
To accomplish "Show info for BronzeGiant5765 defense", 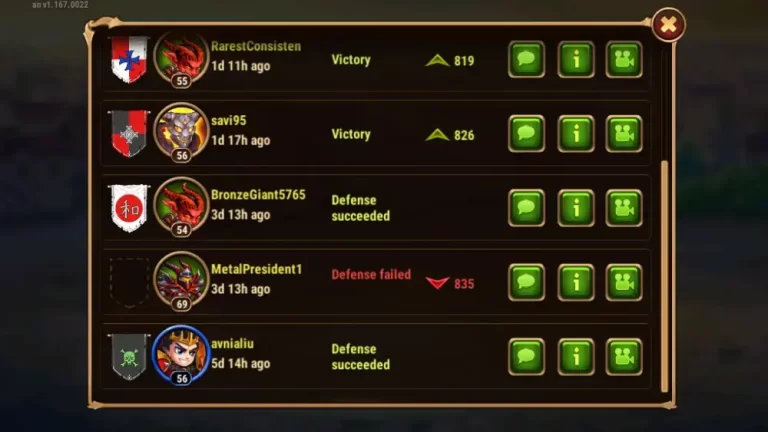I will click(x=576, y=208).
